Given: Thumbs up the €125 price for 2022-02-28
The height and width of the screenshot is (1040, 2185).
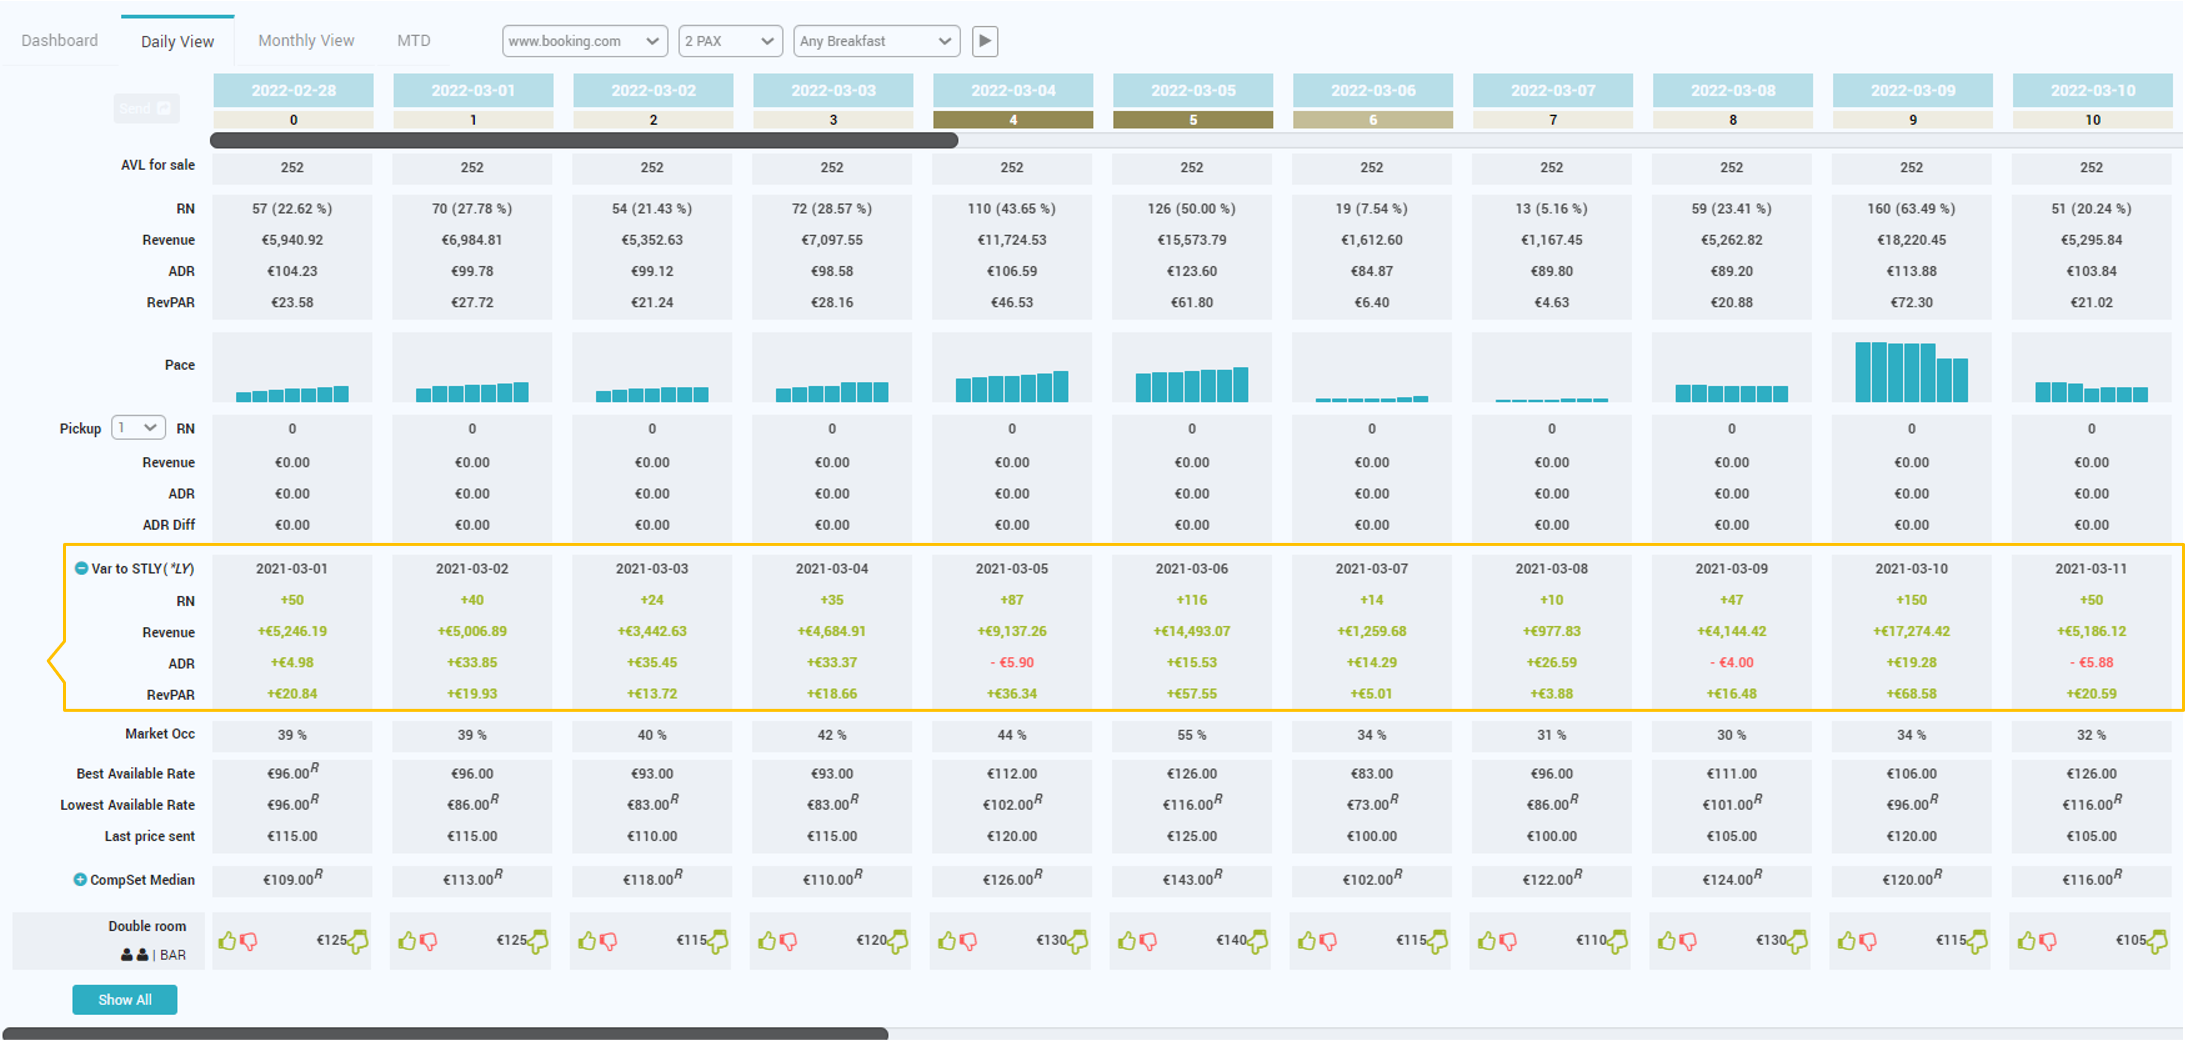Looking at the screenshot, I should click(x=227, y=940).
